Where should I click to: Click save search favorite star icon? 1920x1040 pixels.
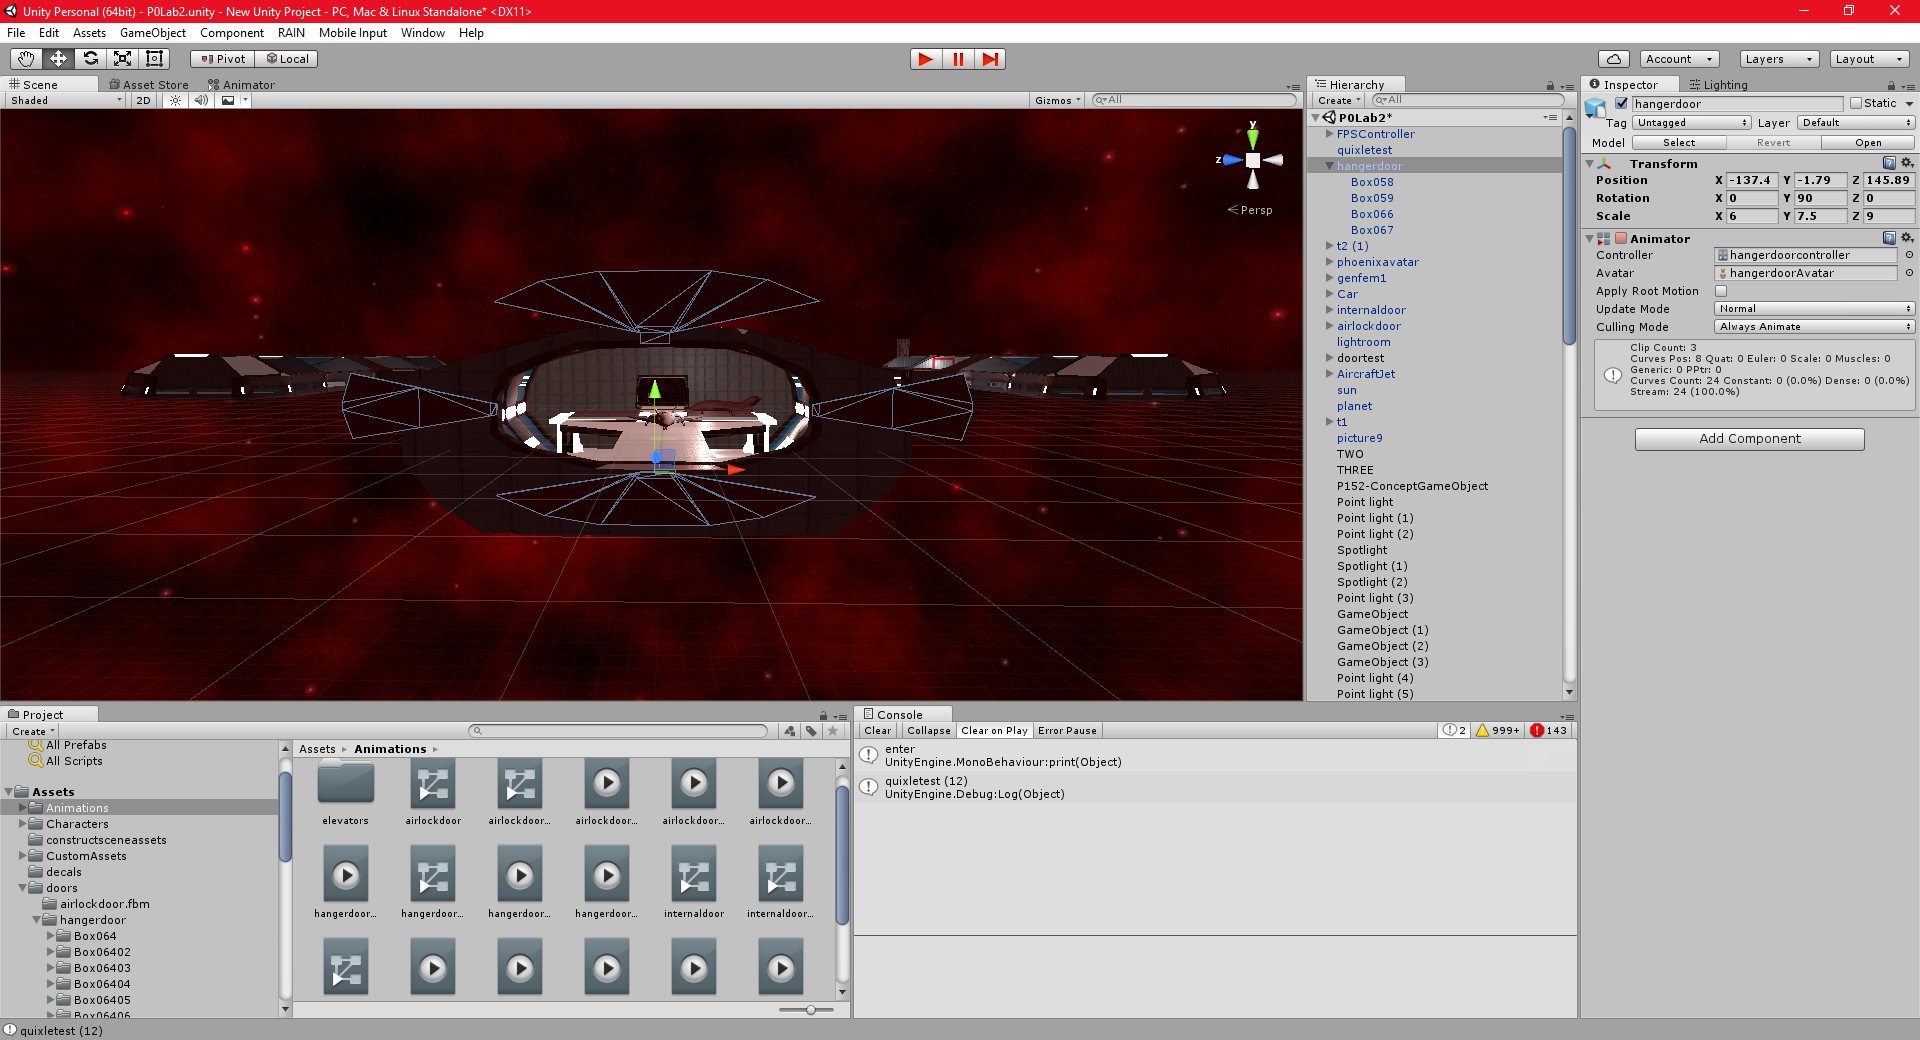tap(832, 731)
